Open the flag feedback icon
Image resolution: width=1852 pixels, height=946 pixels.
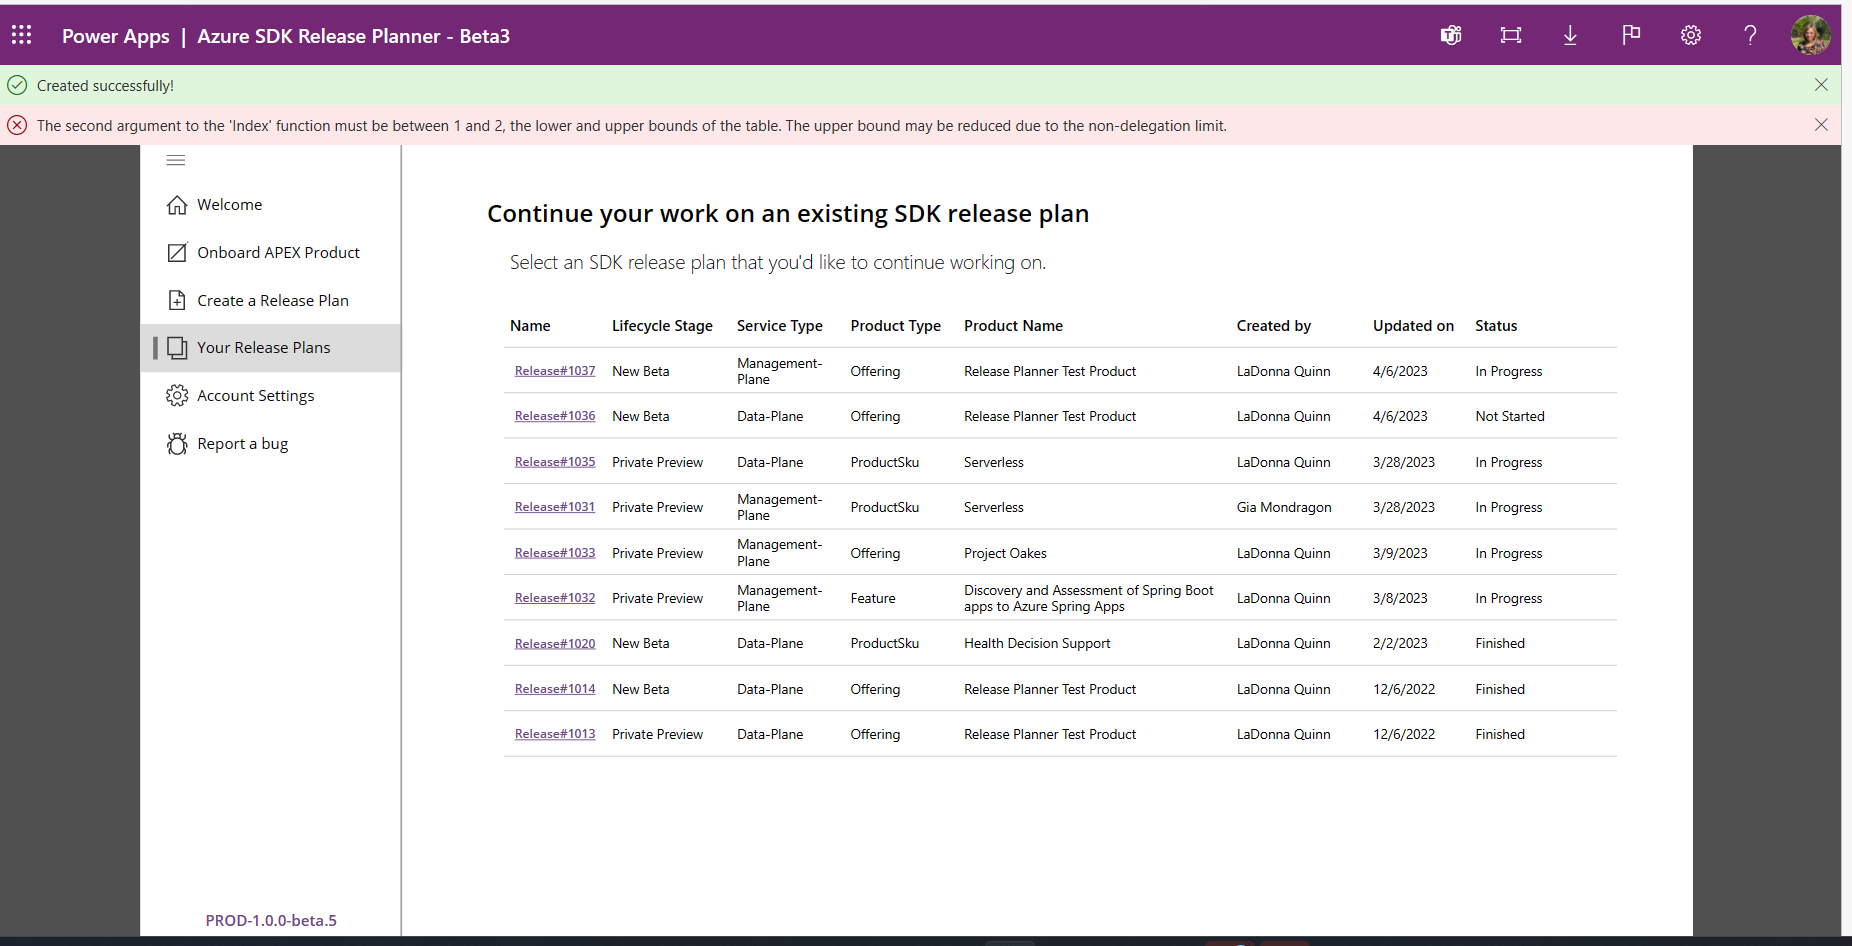point(1631,35)
